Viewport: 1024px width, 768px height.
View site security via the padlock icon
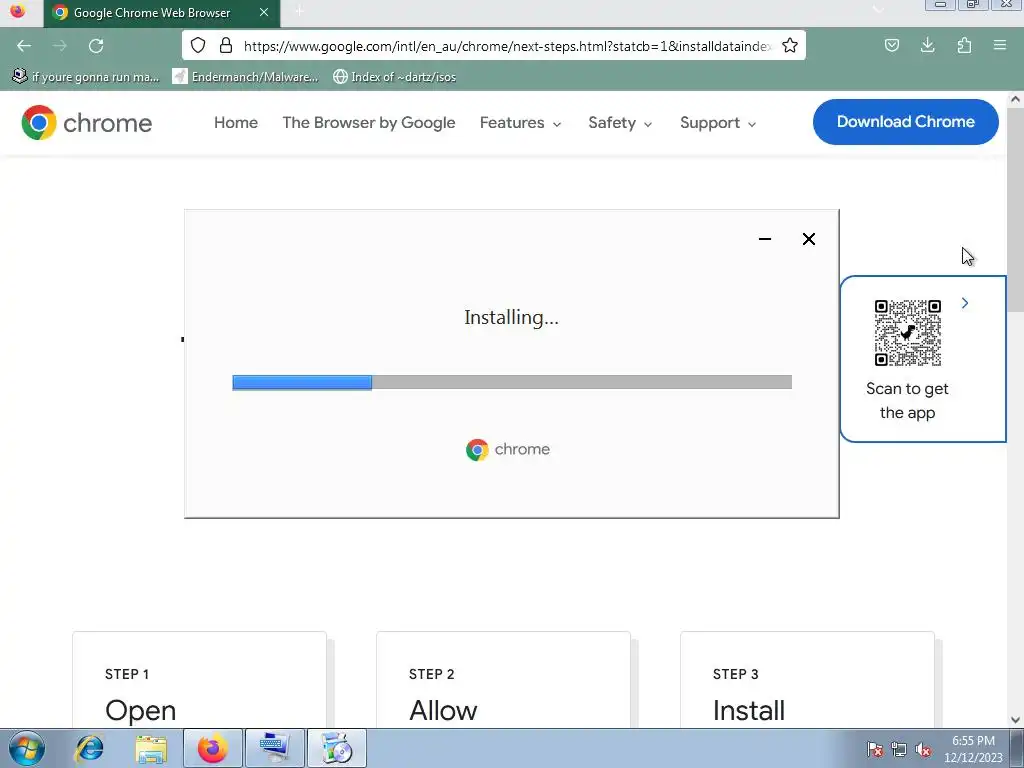[x=226, y=45]
